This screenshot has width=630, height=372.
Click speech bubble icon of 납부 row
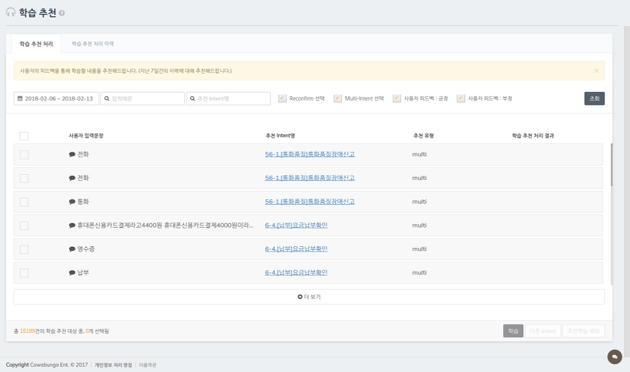coord(72,273)
